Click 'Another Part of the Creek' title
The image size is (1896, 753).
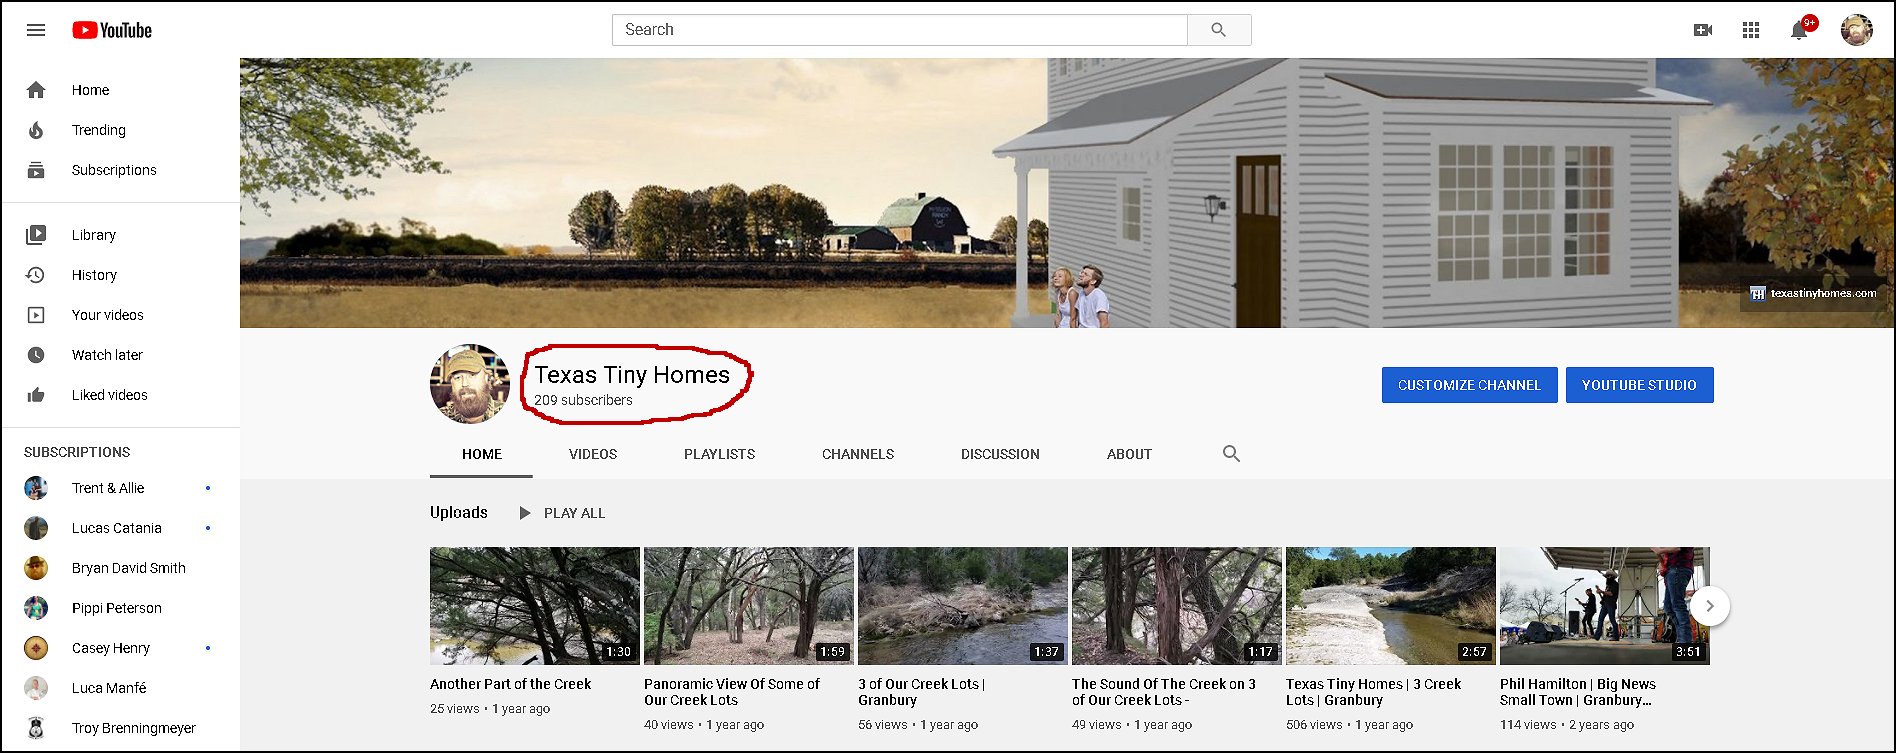coord(510,684)
